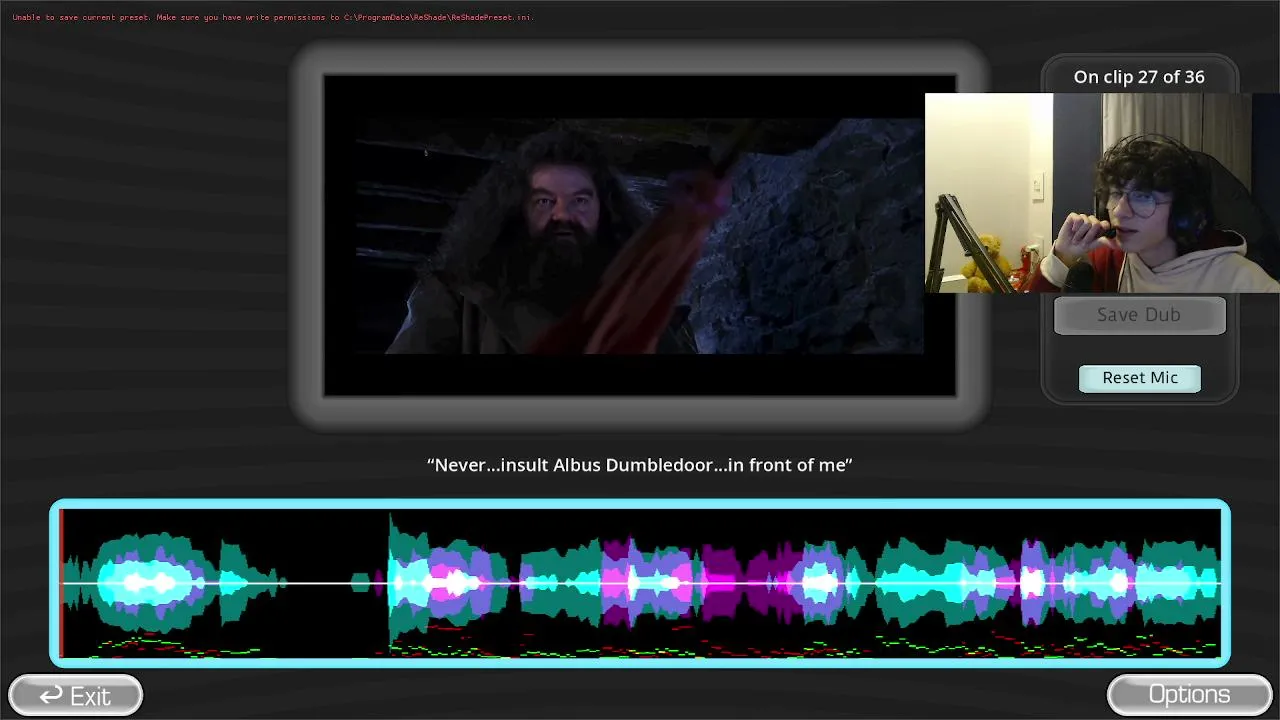Click the subtitle "Never...insult Albus Dumbledoor...in front of me"
This screenshot has width=1280, height=720.
[640, 465]
